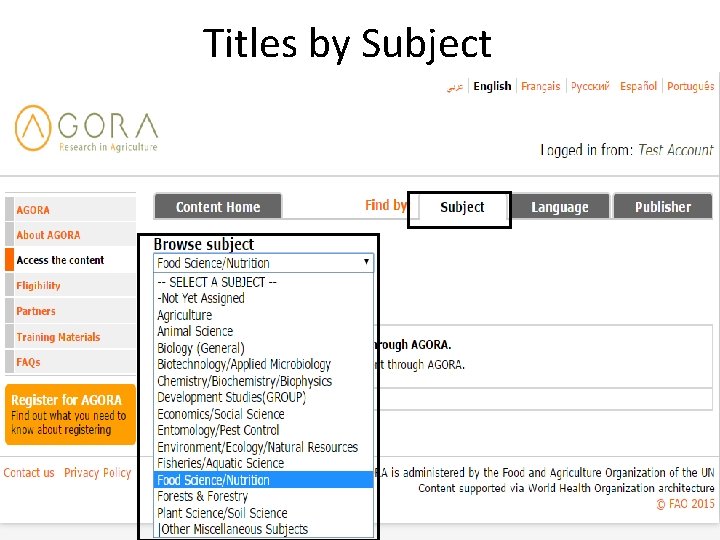Open the Contact us link
Screen dimensions: 720x540
(x=29, y=472)
